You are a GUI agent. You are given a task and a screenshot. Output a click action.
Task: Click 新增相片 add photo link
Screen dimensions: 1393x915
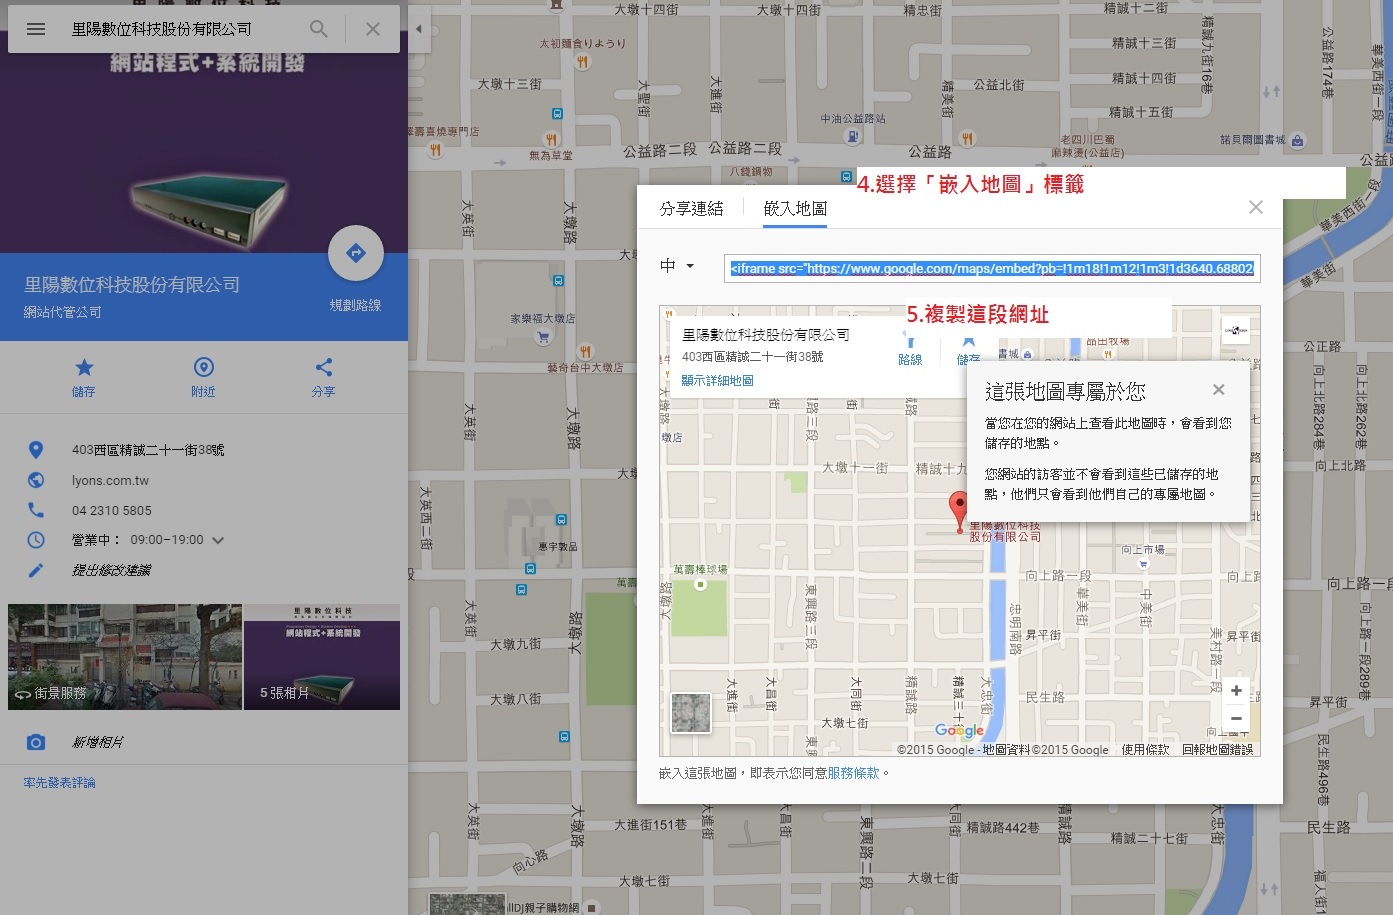[98, 742]
